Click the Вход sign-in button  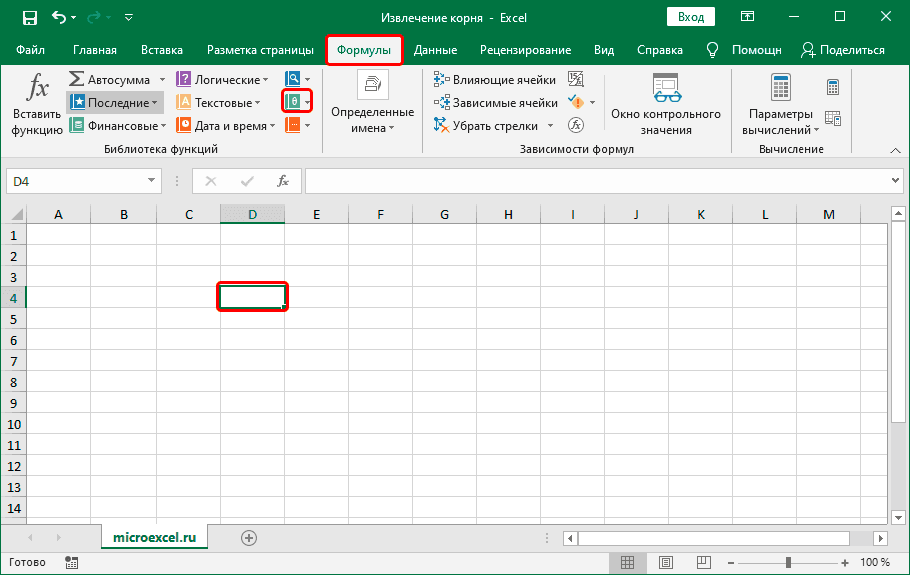(x=690, y=17)
